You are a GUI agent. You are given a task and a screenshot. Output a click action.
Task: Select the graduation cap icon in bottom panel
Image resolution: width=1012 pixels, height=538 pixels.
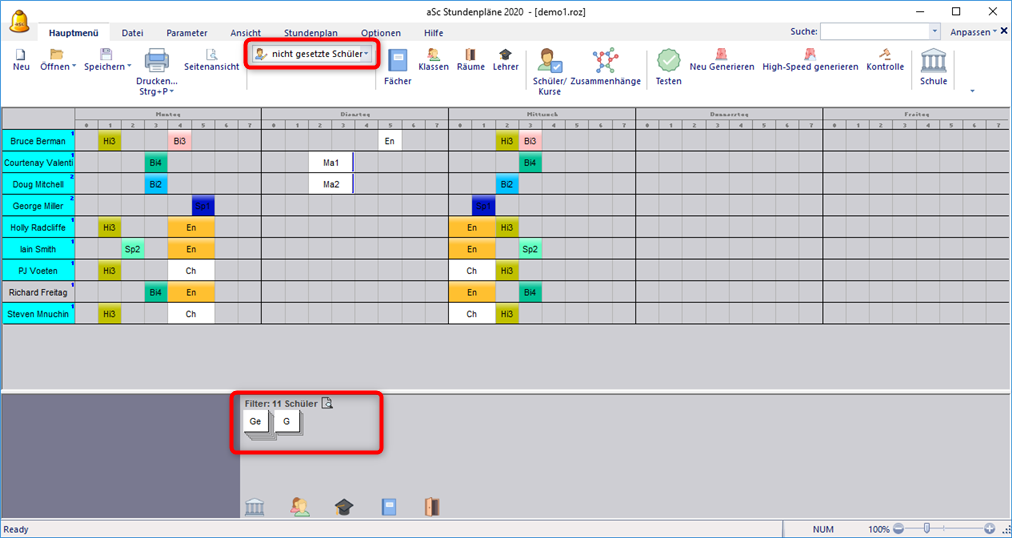[x=345, y=507]
